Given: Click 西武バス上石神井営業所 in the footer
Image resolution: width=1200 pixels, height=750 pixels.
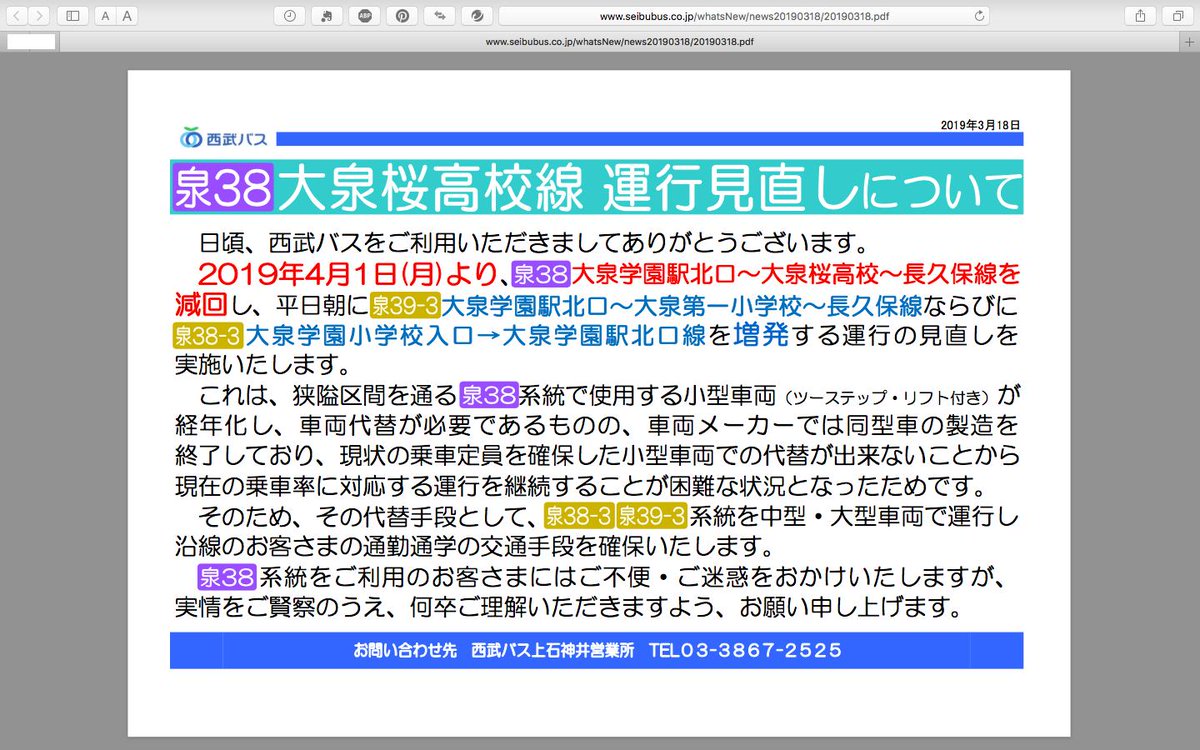Looking at the screenshot, I should (553, 651).
